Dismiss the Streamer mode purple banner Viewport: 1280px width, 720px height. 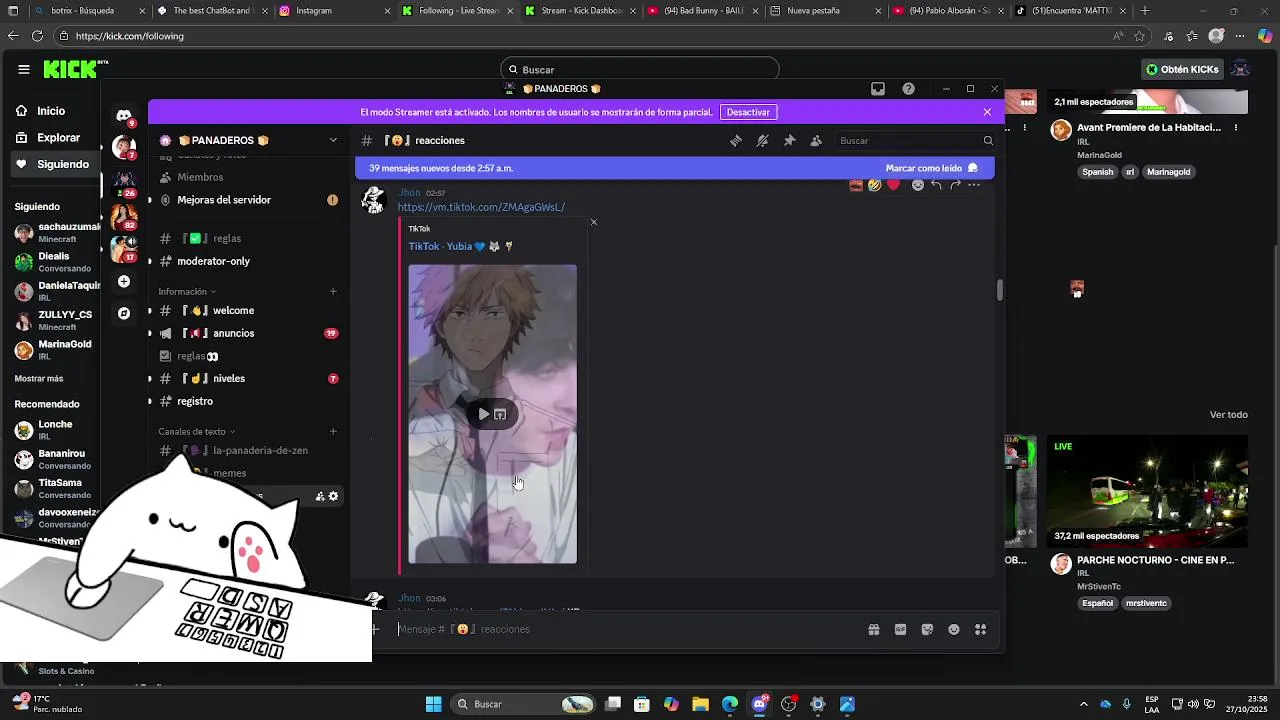point(987,112)
